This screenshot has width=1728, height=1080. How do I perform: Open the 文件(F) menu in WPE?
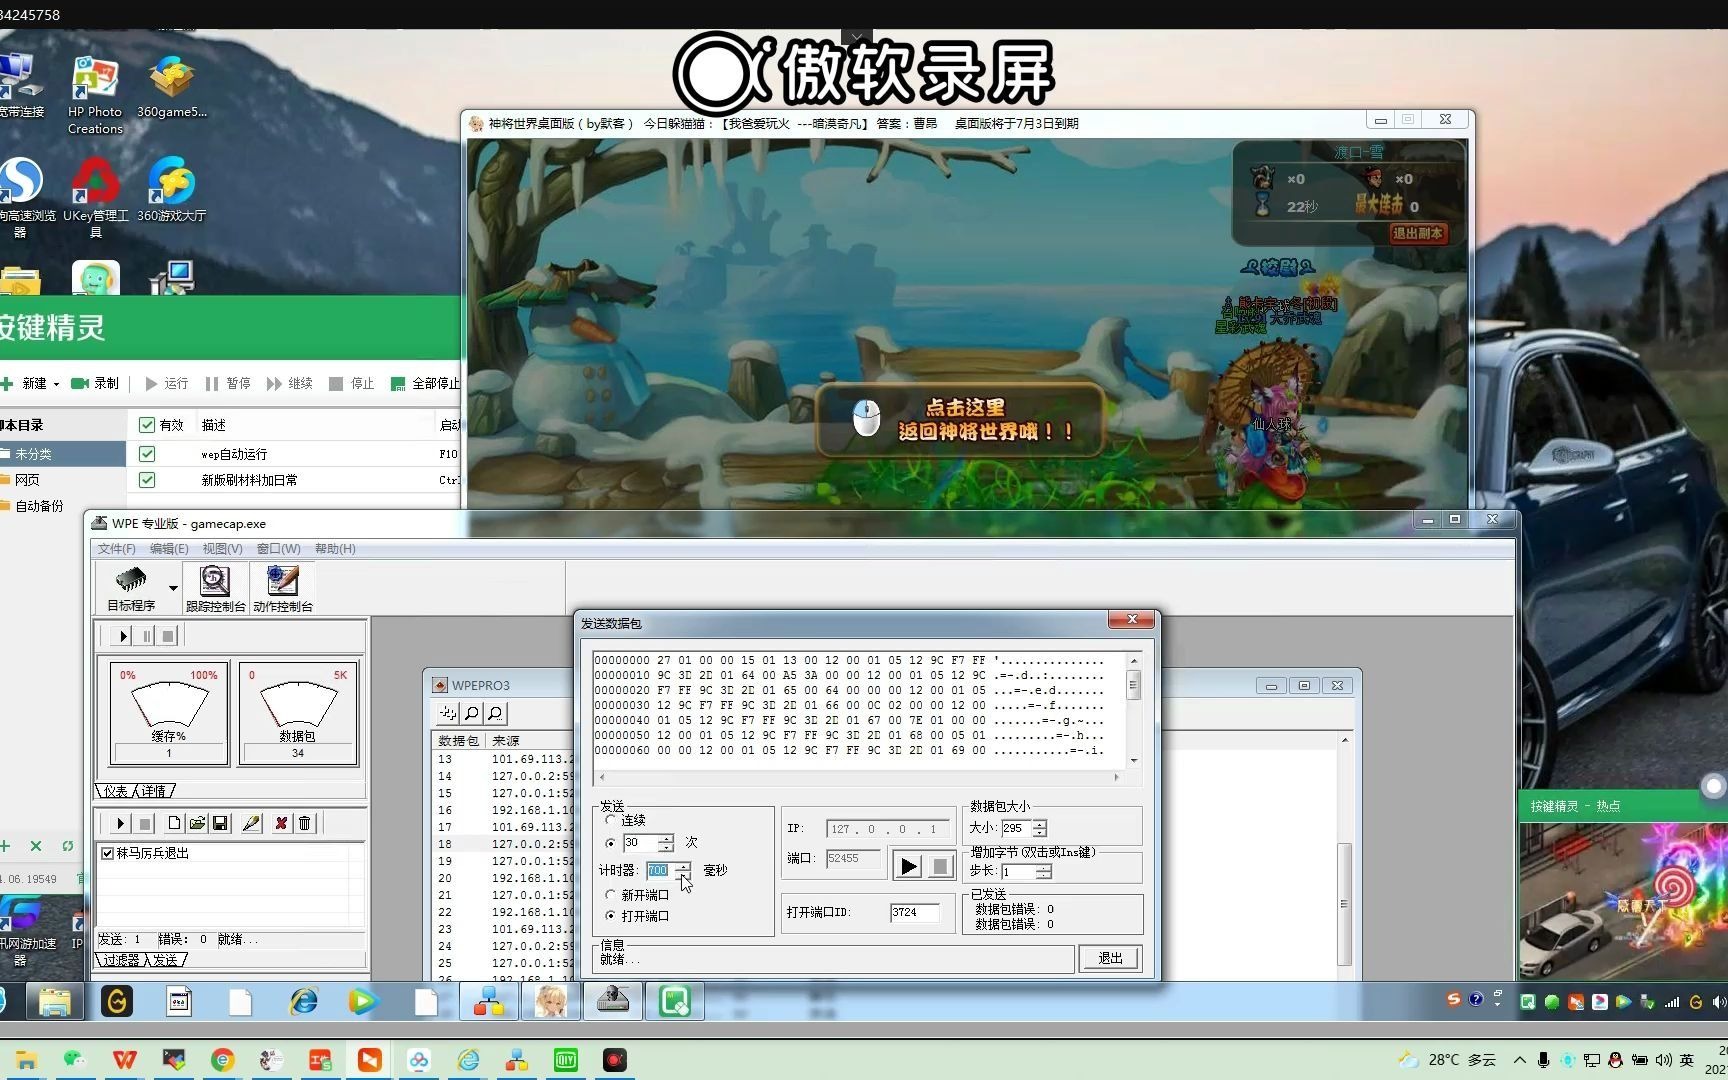[x=116, y=549]
